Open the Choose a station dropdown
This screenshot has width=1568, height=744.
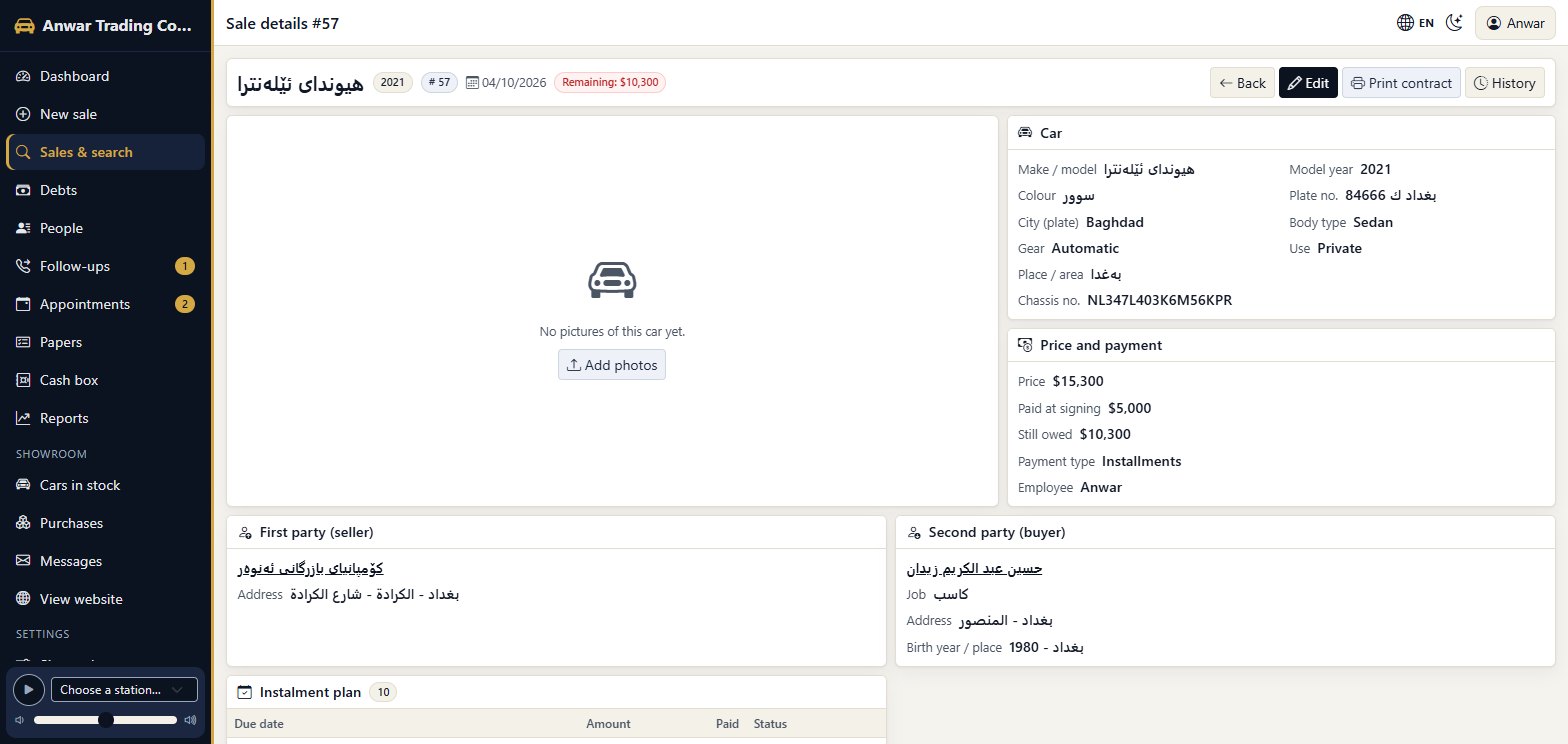[124, 690]
